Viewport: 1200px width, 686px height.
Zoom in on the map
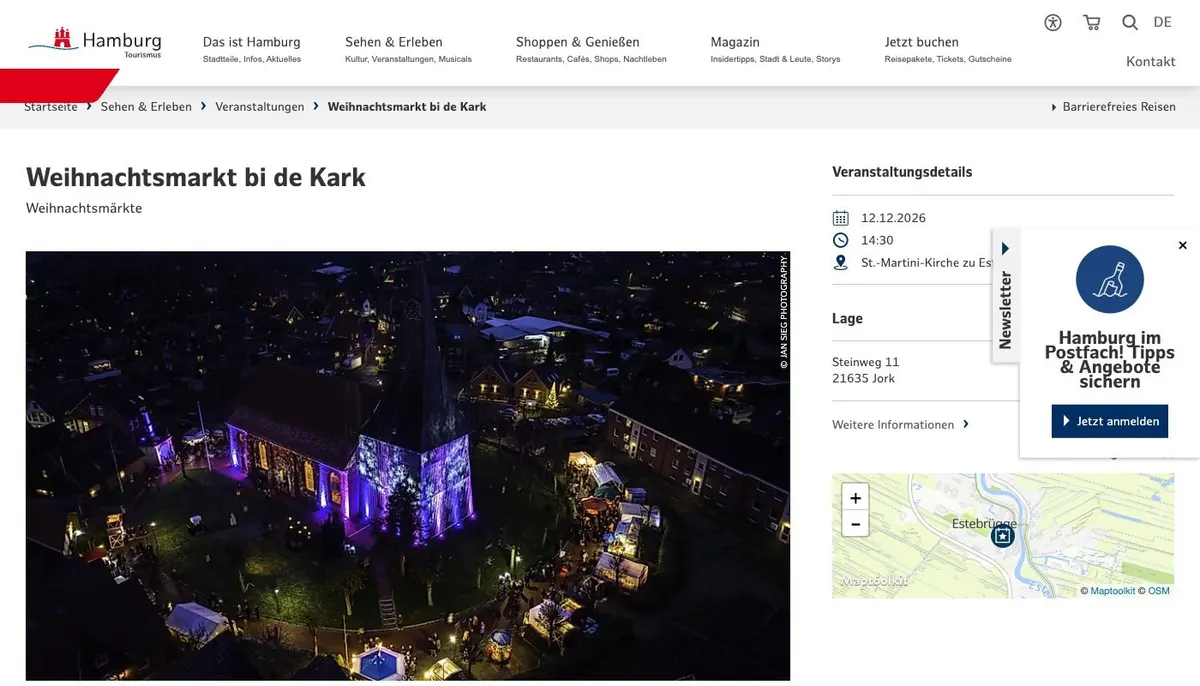(x=855, y=497)
